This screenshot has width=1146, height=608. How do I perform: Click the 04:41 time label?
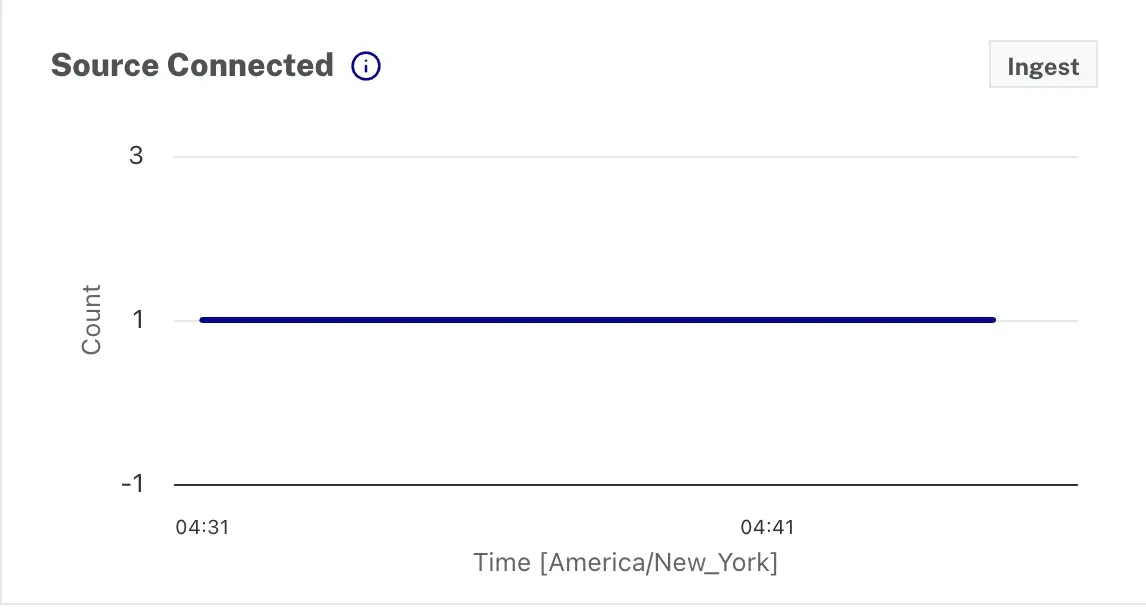767,527
